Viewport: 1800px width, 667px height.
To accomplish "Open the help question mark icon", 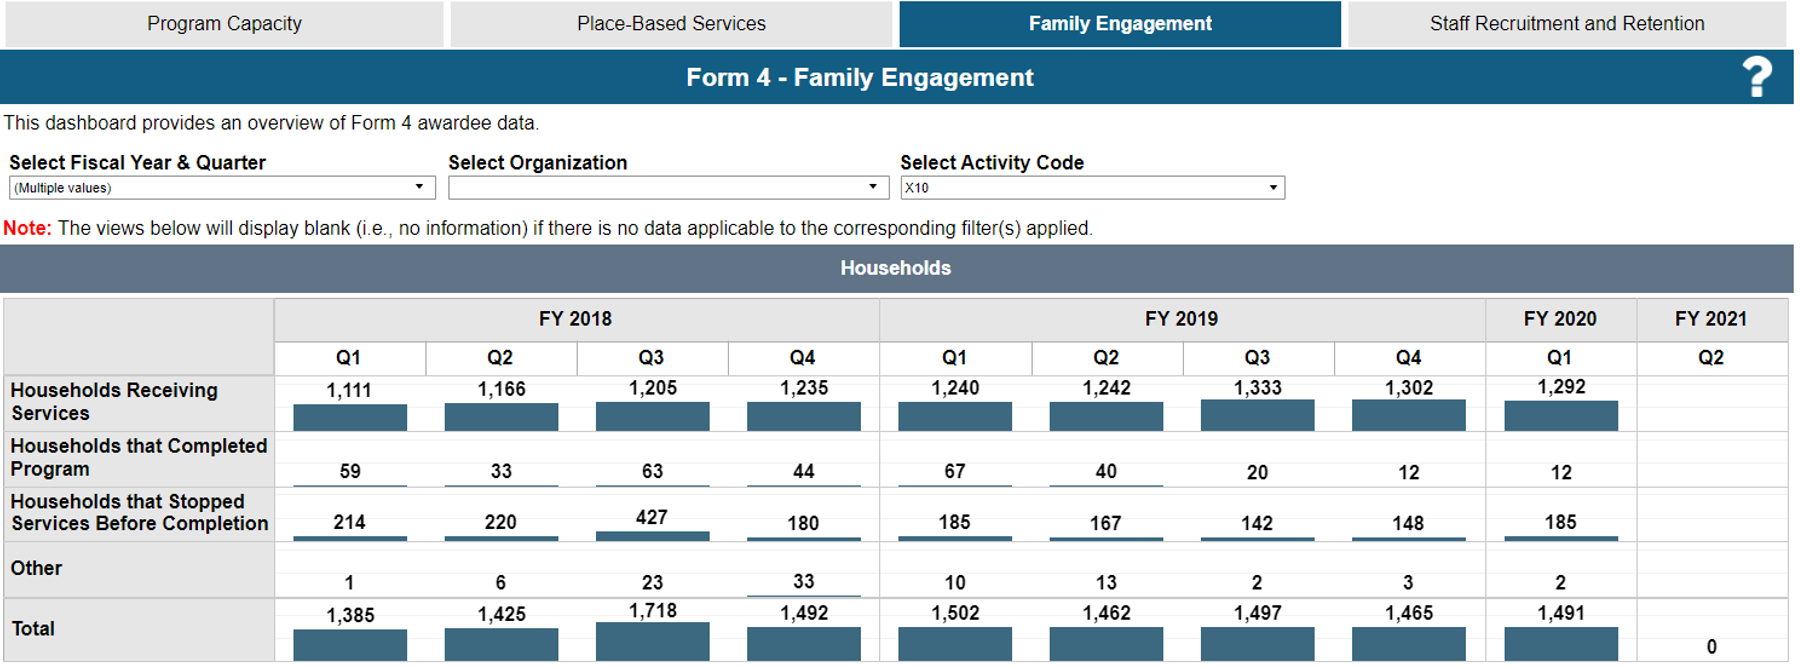I will (1757, 77).
